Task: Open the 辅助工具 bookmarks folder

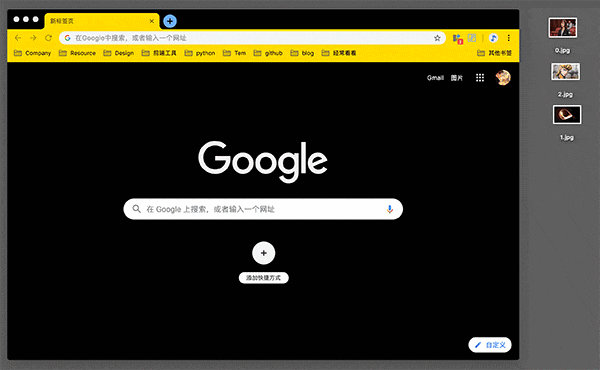Action: 159,53
